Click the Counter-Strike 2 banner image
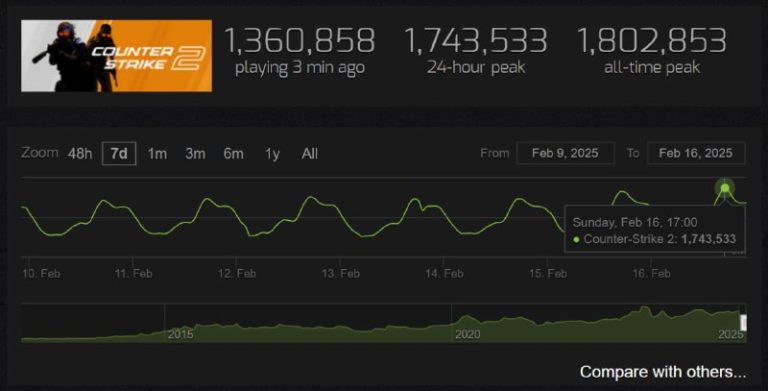Screen dimensions: 768x391 117,56
